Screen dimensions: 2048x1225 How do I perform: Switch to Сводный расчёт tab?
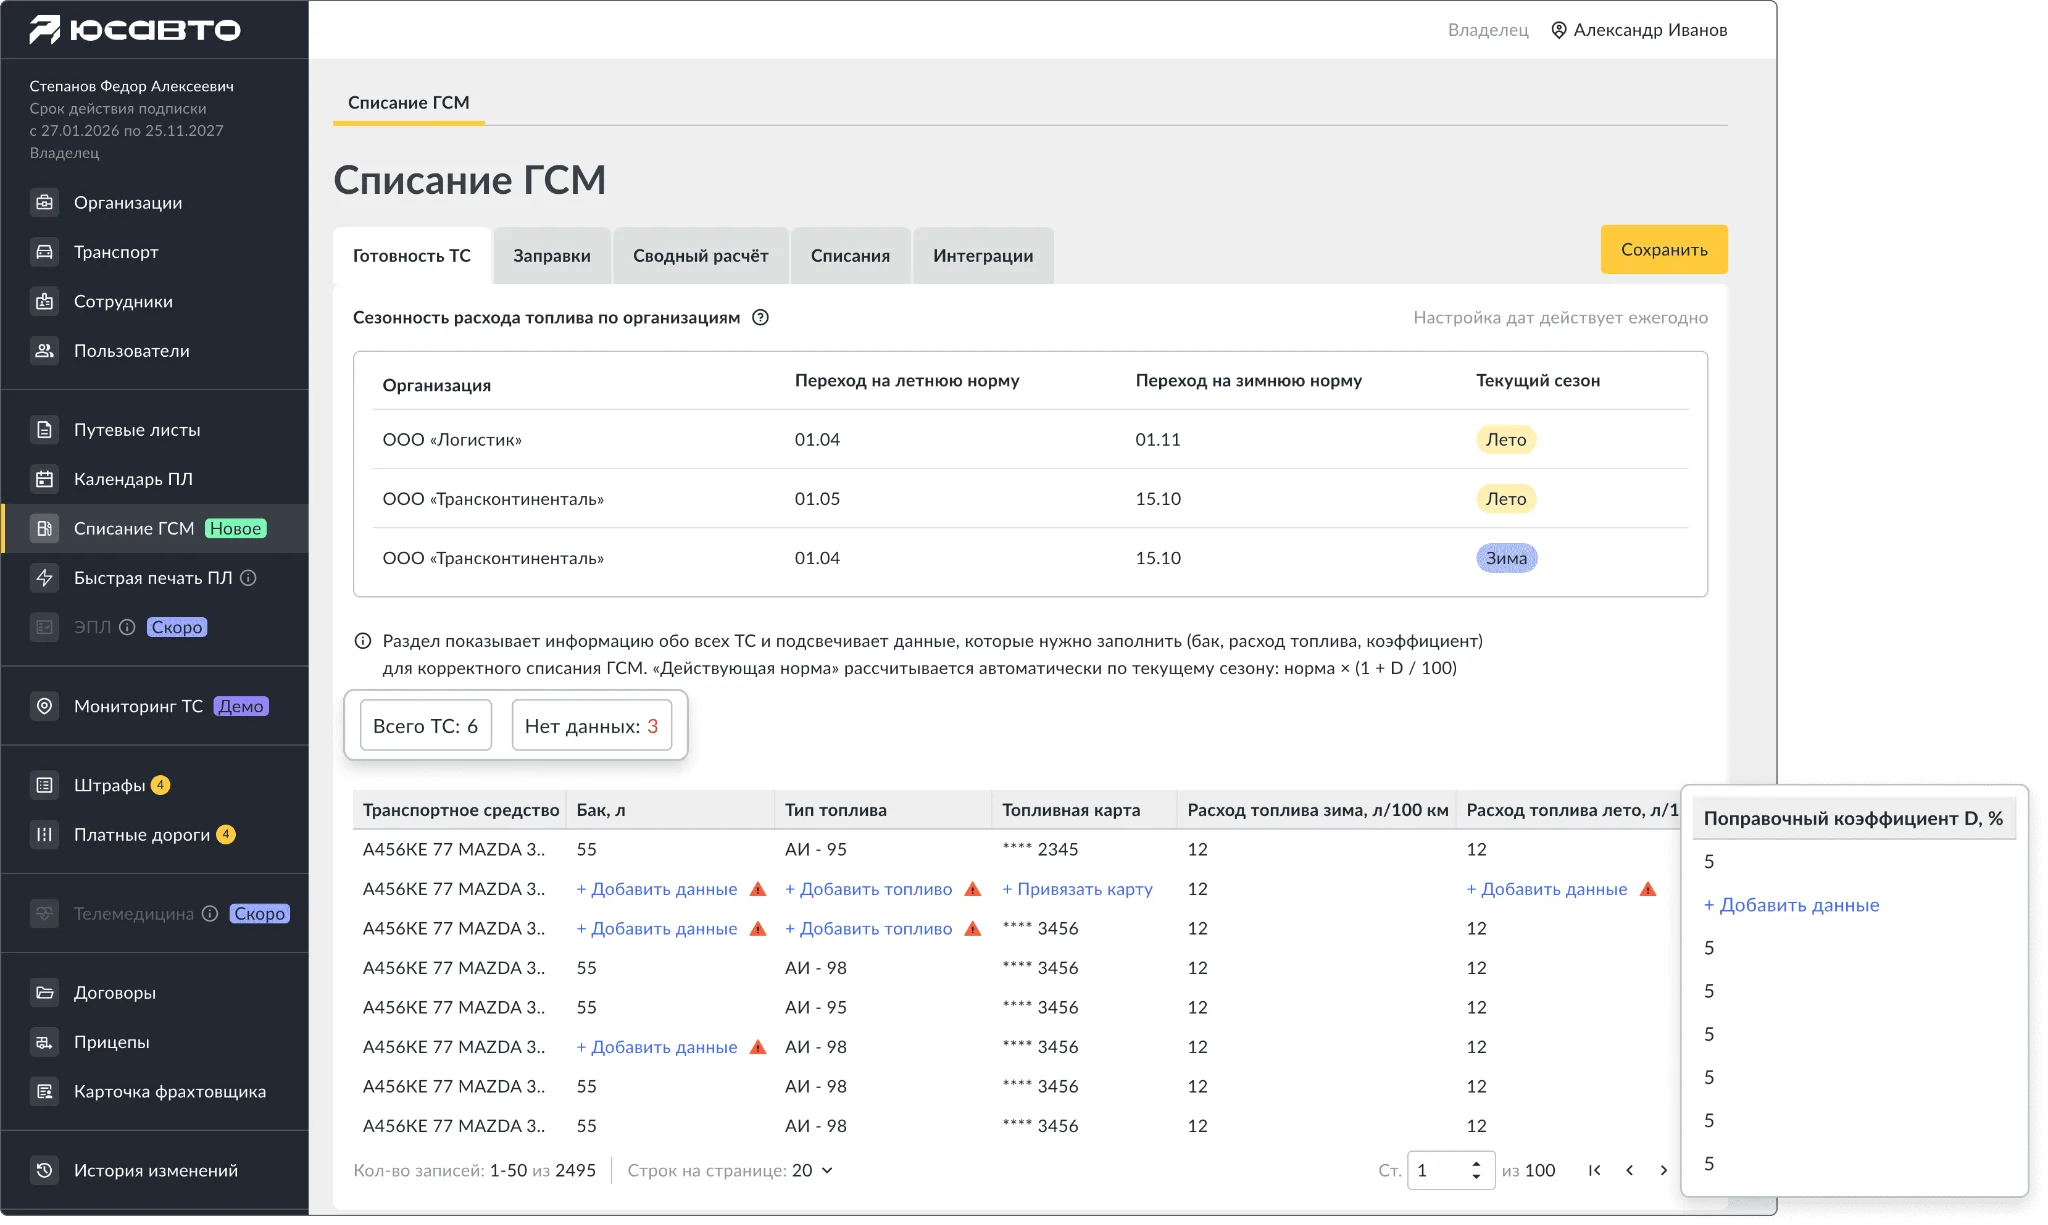tap(700, 256)
